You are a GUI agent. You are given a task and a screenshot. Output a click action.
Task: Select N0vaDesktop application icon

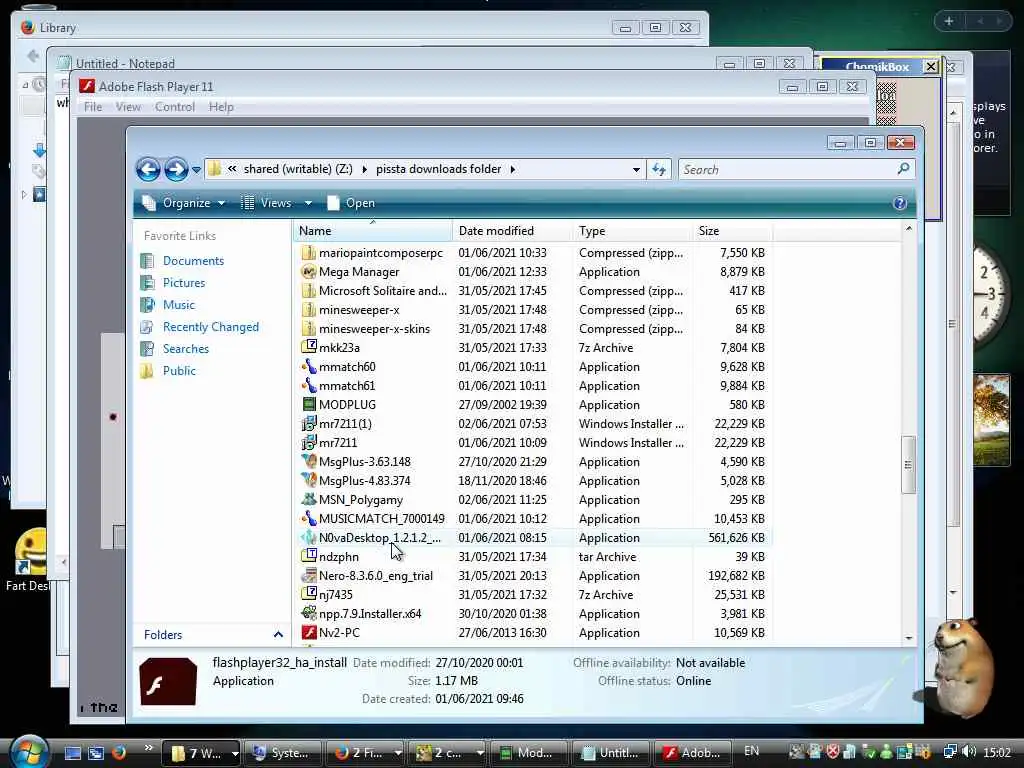pyautogui.click(x=308, y=537)
